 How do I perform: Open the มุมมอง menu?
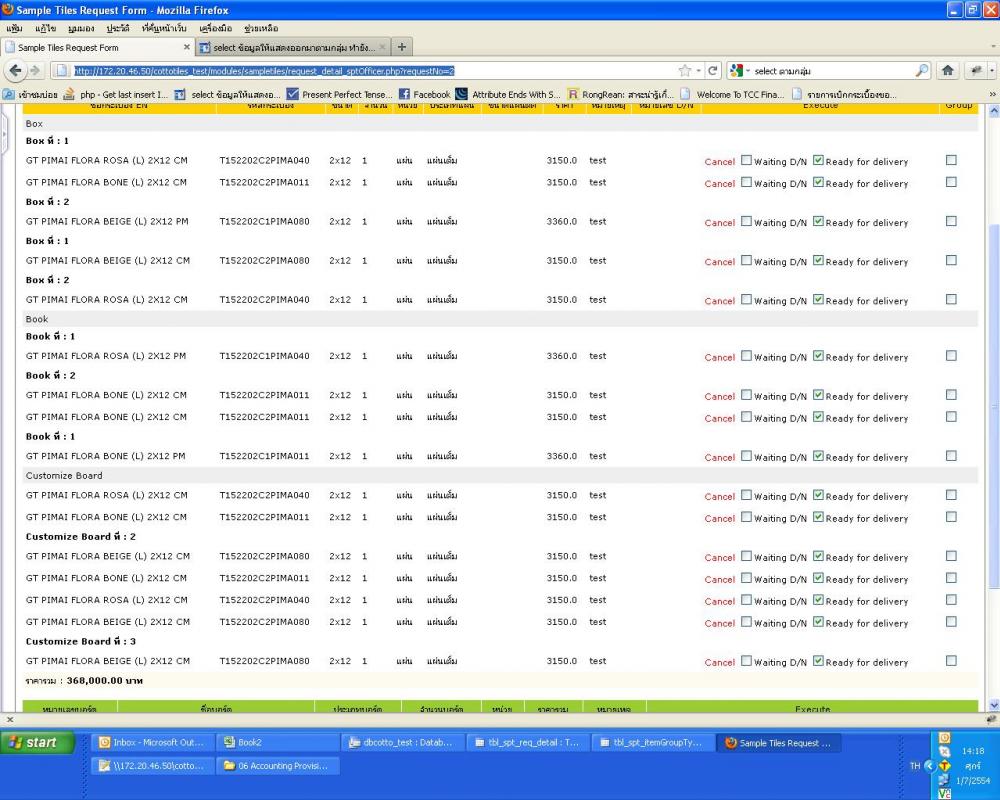tap(81, 28)
